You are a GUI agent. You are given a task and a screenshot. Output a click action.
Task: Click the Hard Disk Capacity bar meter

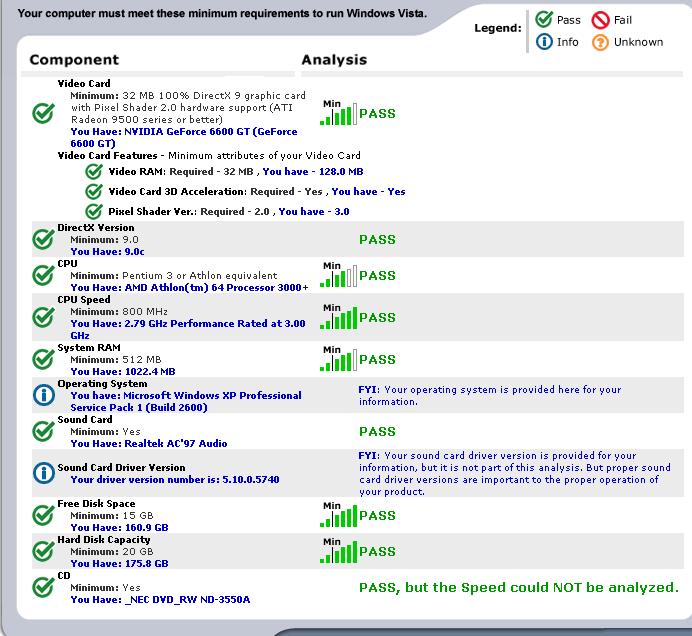click(338, 551)
